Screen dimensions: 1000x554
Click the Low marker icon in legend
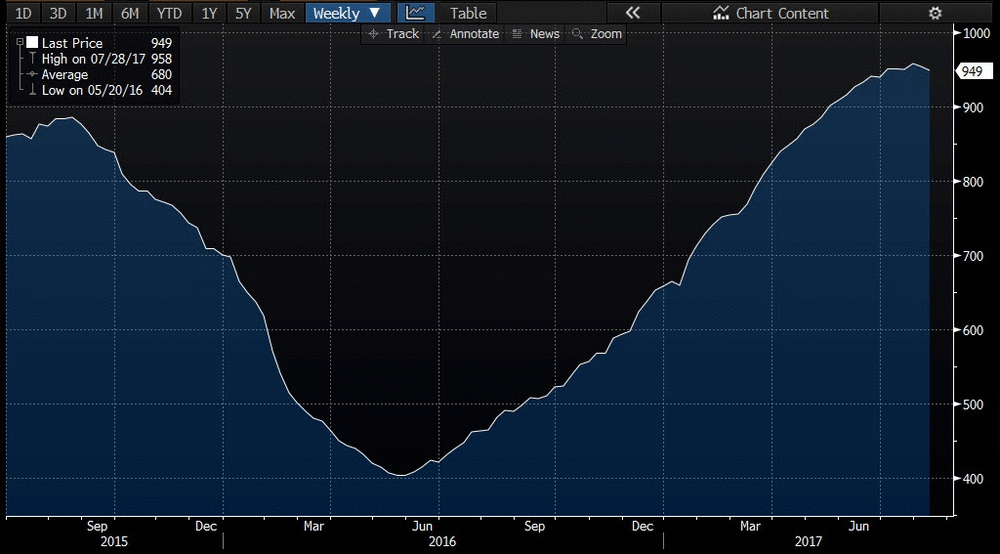[33, 90]
